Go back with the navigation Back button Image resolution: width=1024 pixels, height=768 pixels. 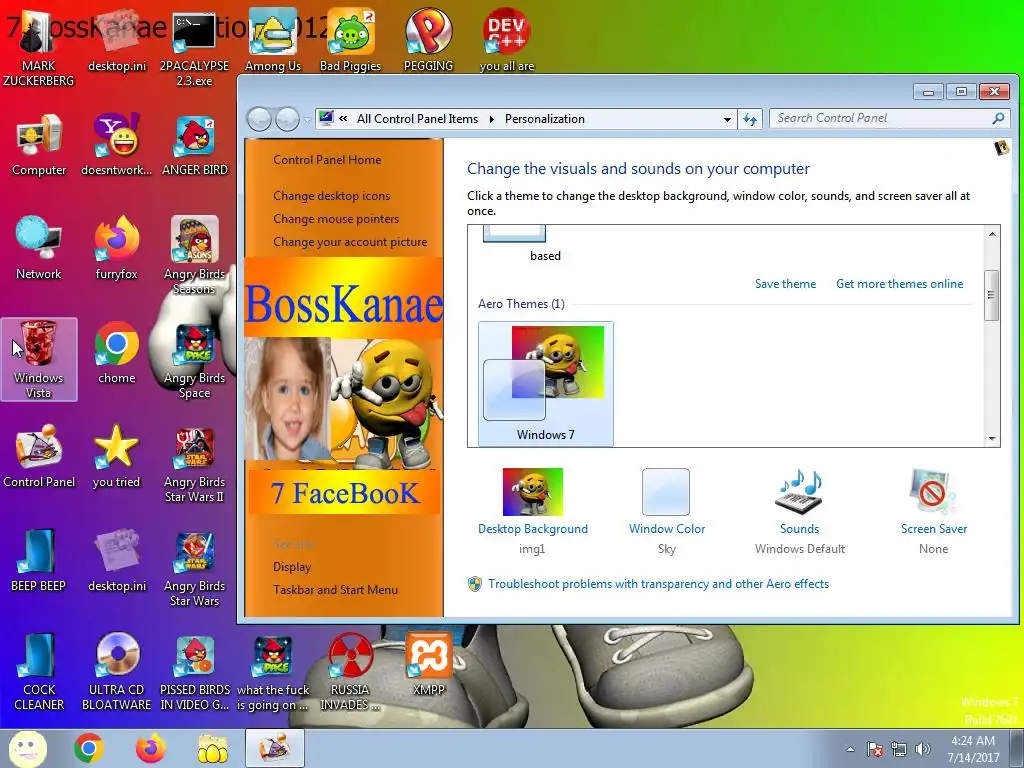259,120
